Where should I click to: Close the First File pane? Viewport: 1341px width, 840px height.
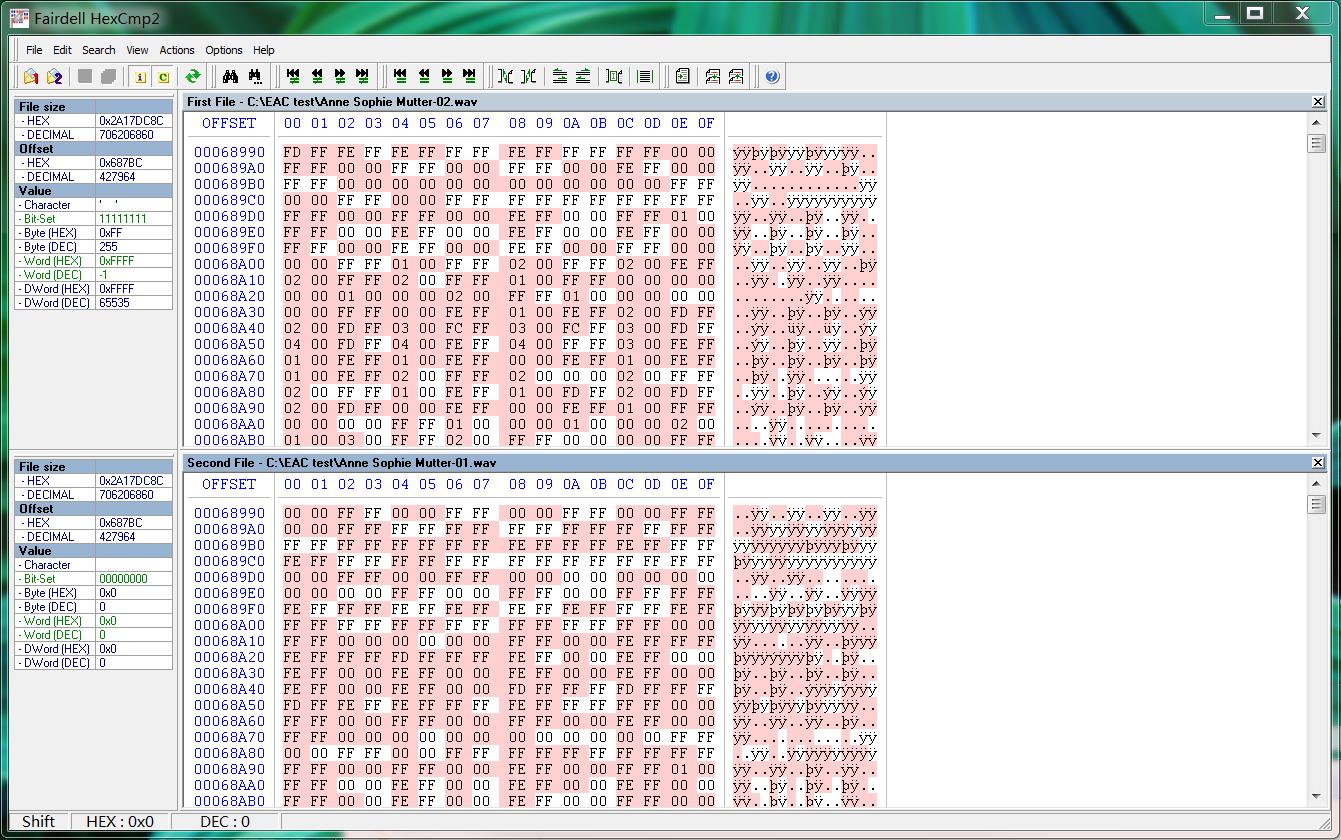pos(1318,102)
